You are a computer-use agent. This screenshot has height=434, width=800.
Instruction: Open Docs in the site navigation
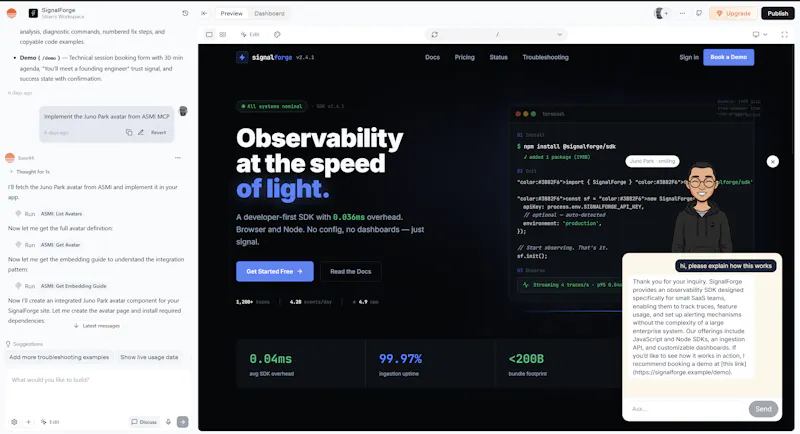pyautogui.click(x=432, y=57)
